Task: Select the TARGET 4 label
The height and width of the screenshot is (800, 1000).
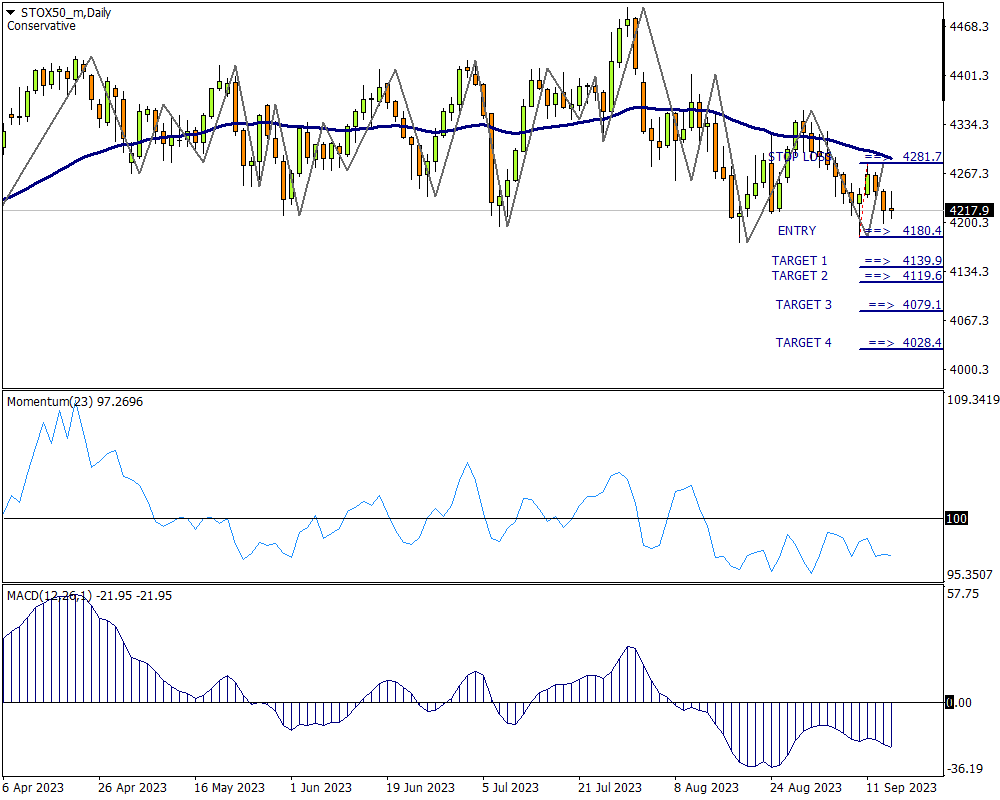Action: click(x=803, y=343)
